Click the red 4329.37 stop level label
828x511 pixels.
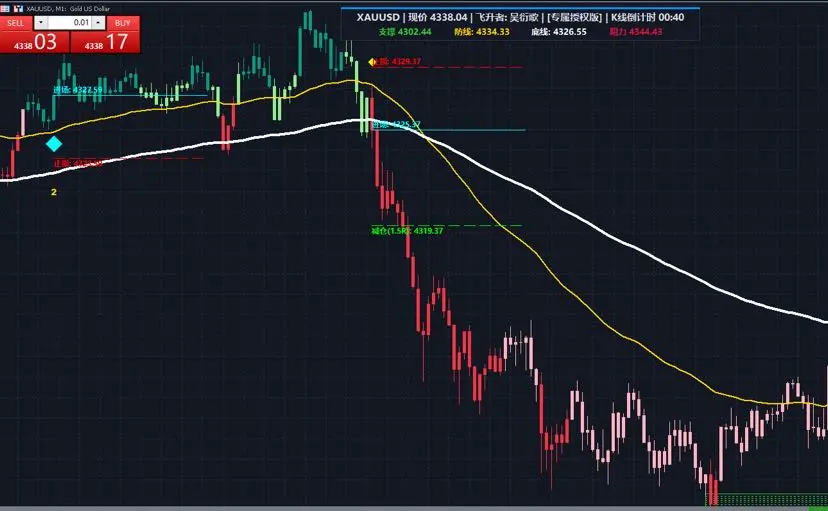pos(398,61)
